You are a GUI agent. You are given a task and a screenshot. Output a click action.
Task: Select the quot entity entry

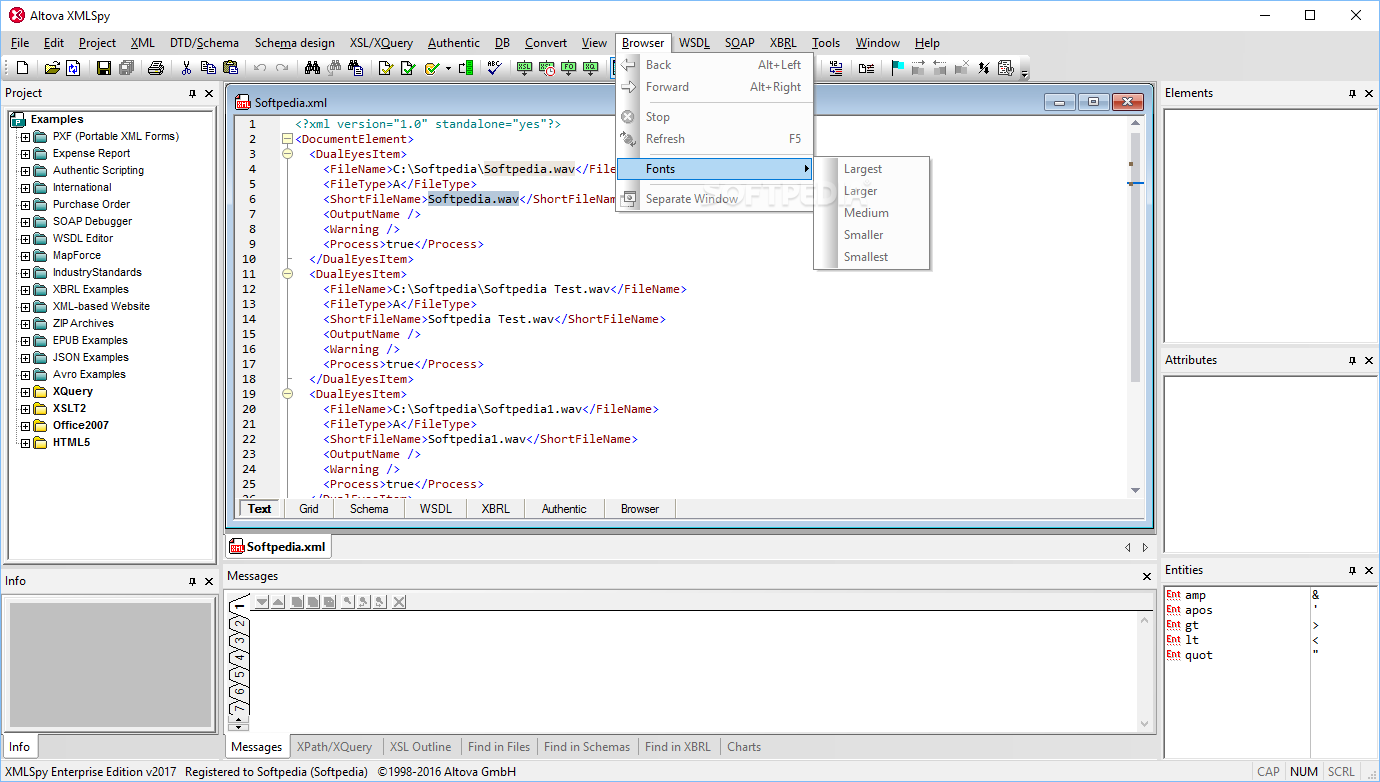[x=1198, y=655]
